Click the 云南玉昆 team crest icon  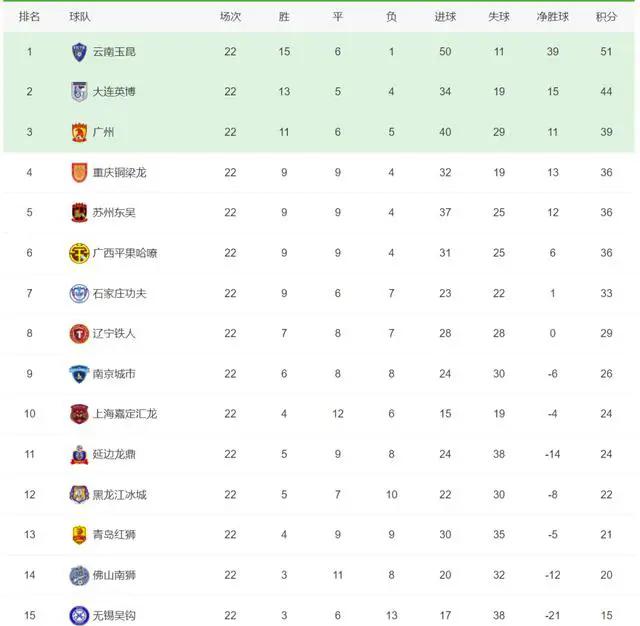coord(79,52)
